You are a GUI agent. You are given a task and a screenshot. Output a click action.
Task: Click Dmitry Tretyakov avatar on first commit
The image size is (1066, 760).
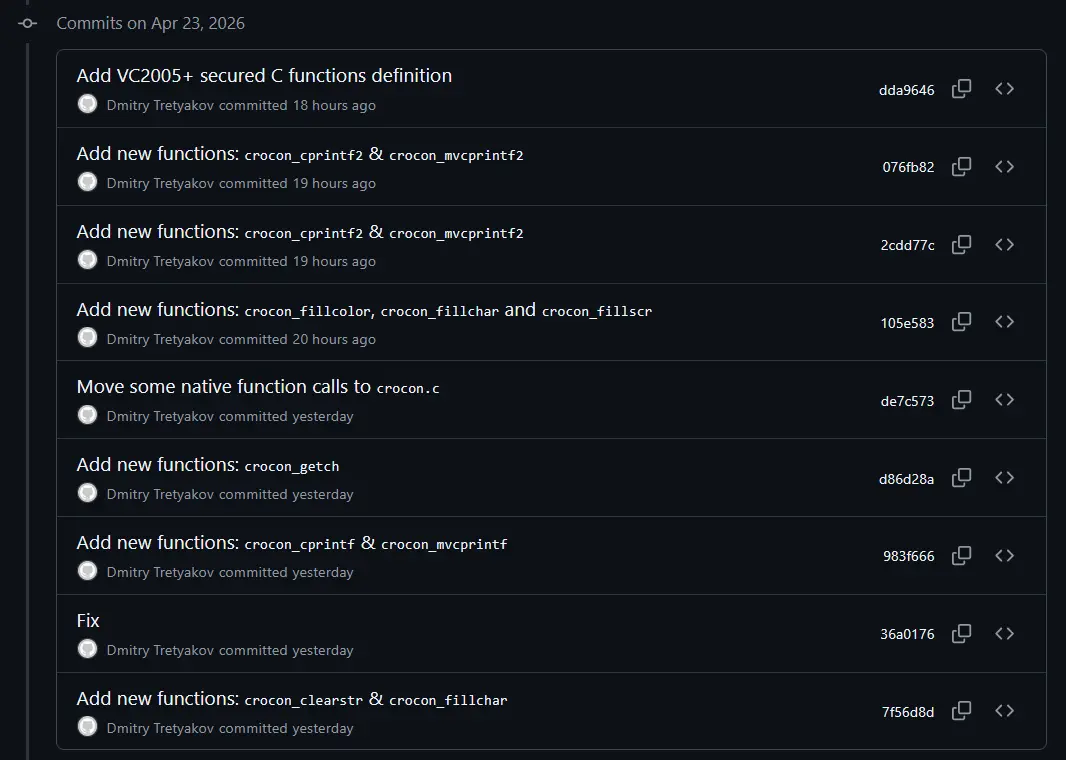tap(88, 104)
